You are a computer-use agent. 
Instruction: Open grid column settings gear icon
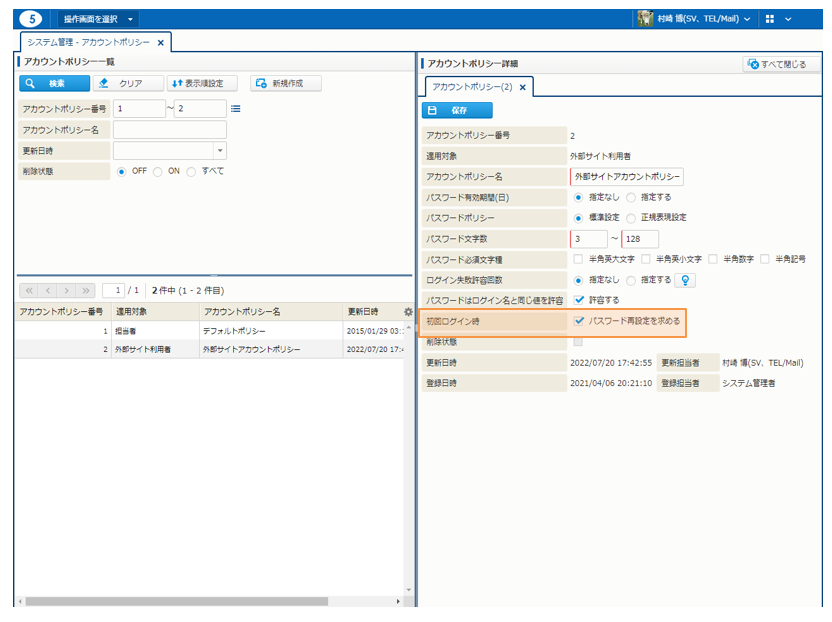[x=407, y=312]
